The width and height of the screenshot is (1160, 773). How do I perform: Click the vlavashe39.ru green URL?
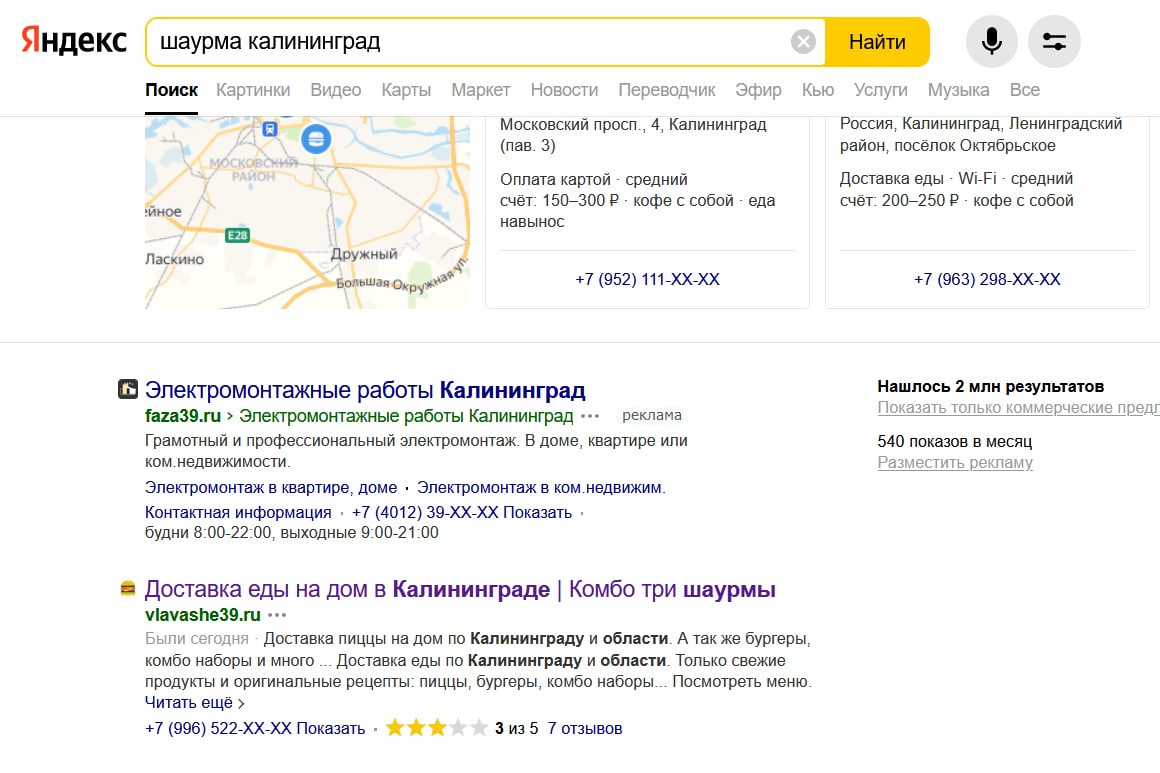pos(203,615)
